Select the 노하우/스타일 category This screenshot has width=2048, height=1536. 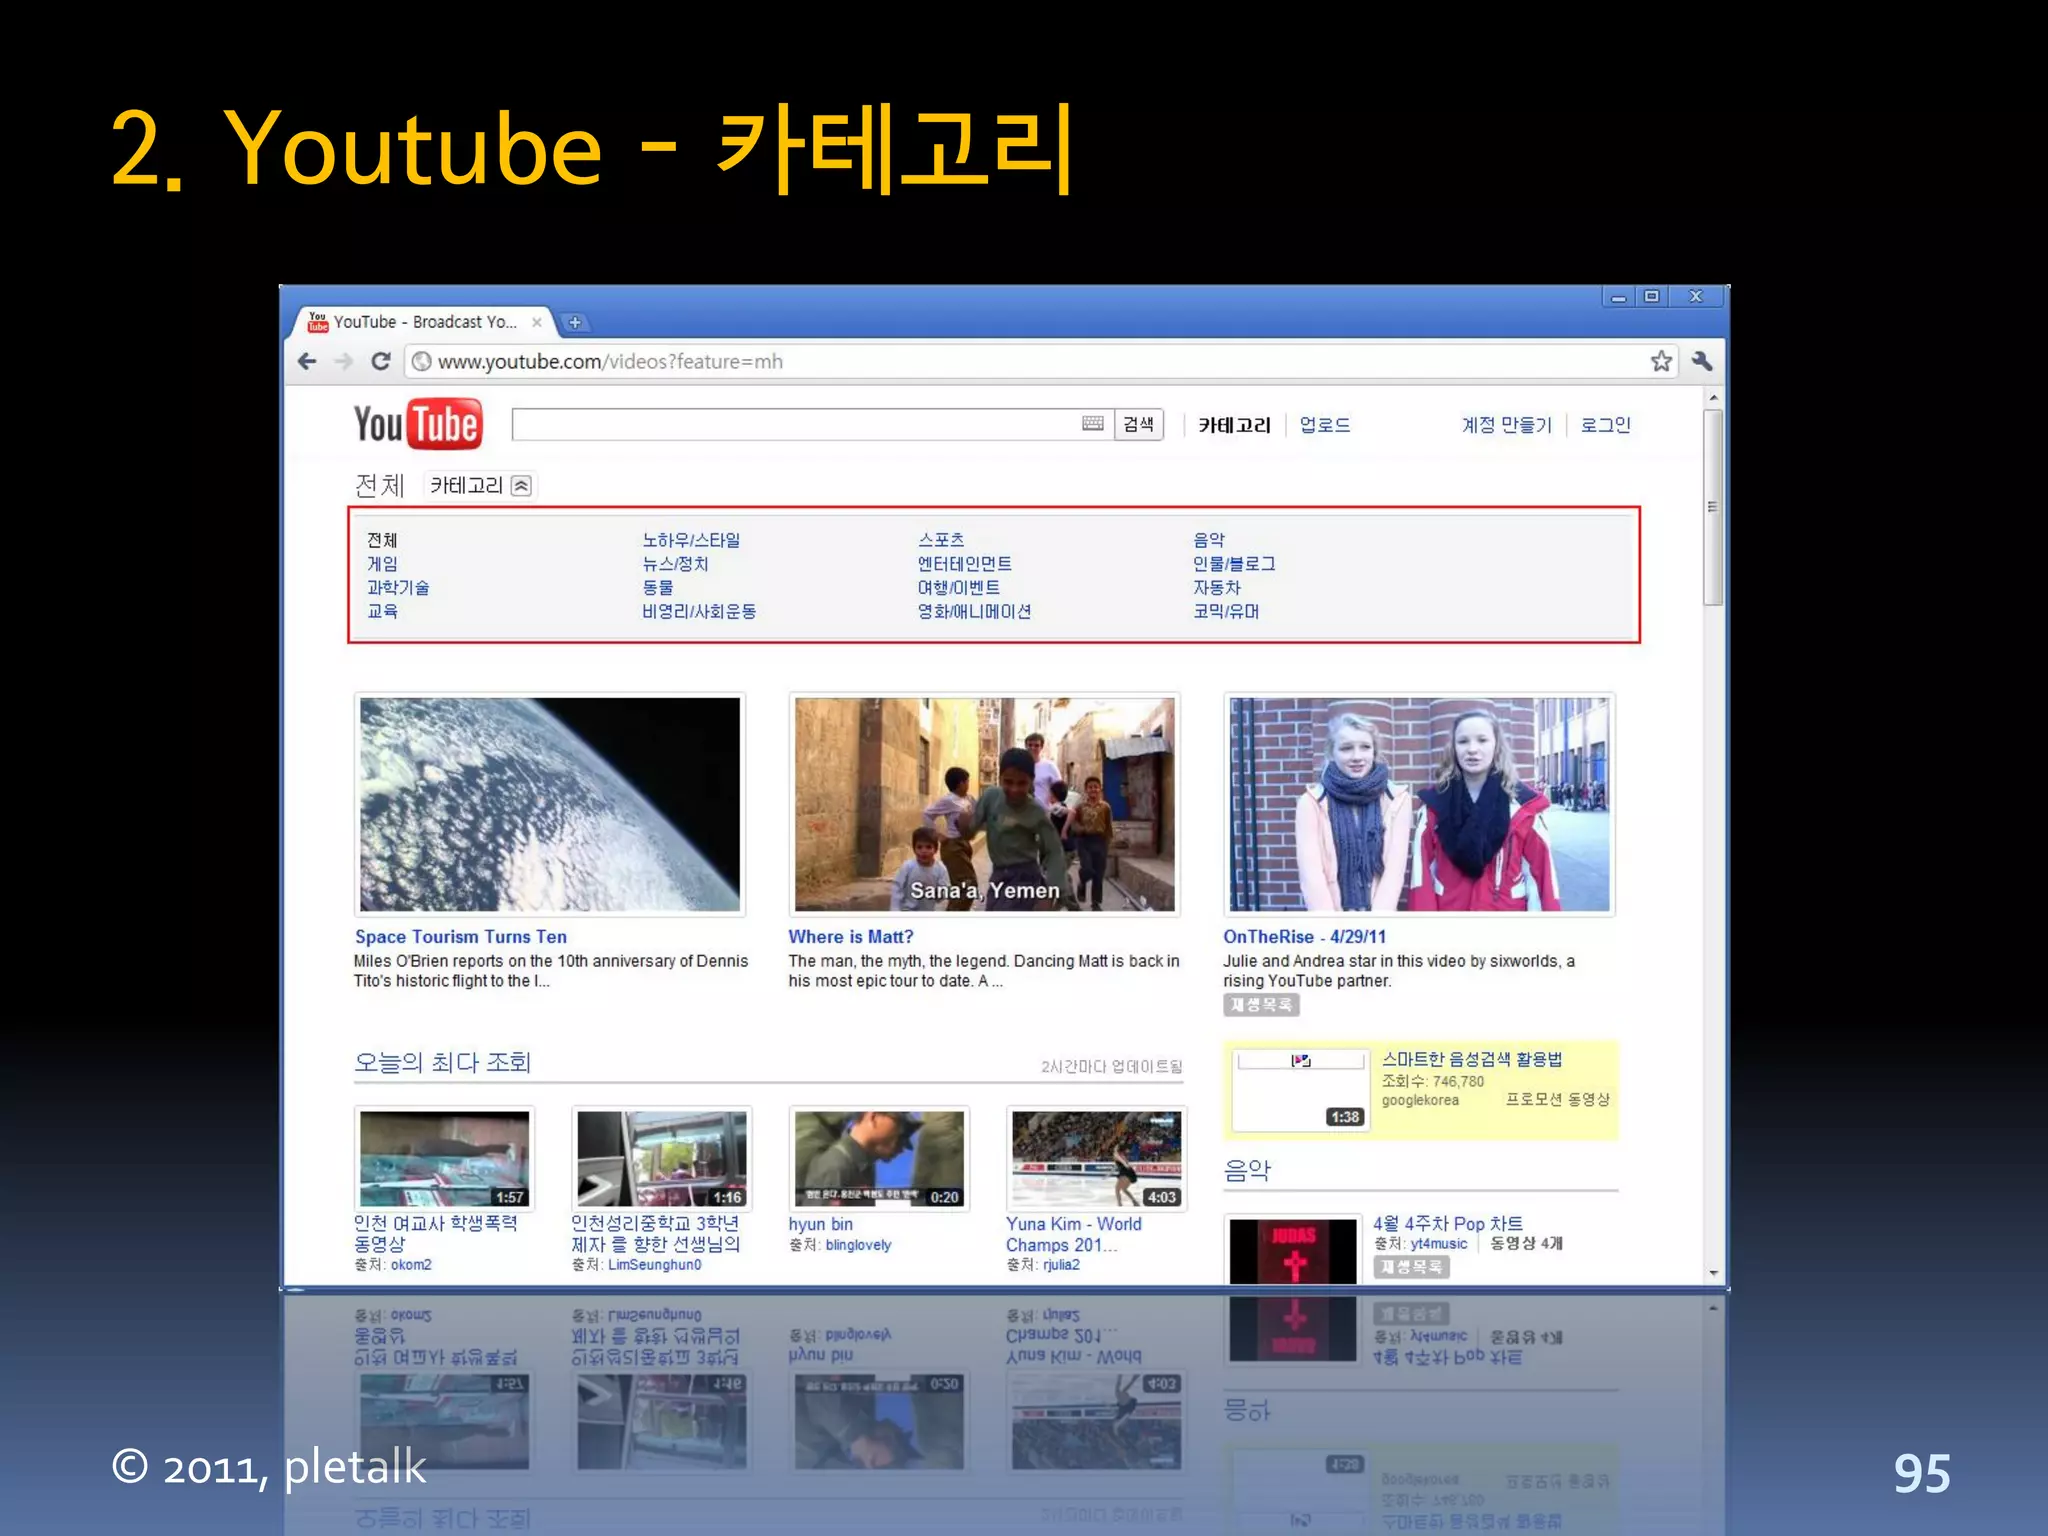point(691,540)
